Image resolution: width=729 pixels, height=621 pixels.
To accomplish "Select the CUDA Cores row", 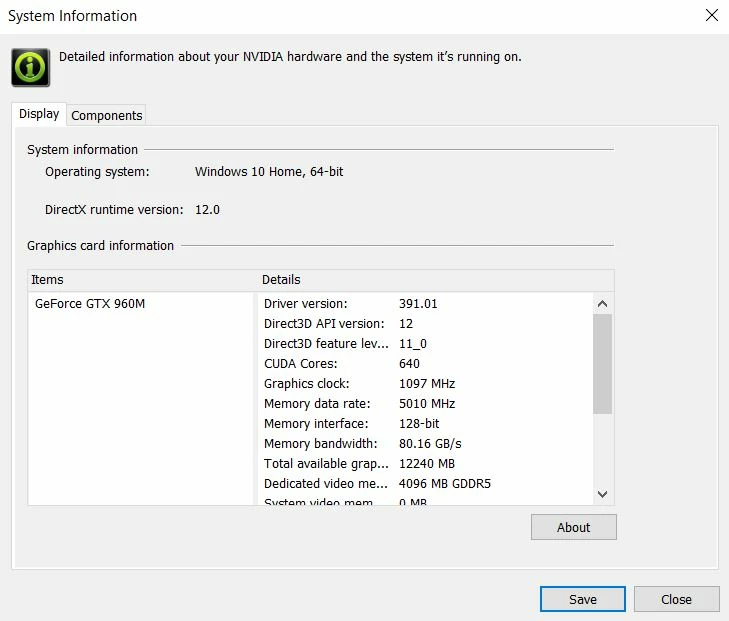I will [x=425, y=363].
